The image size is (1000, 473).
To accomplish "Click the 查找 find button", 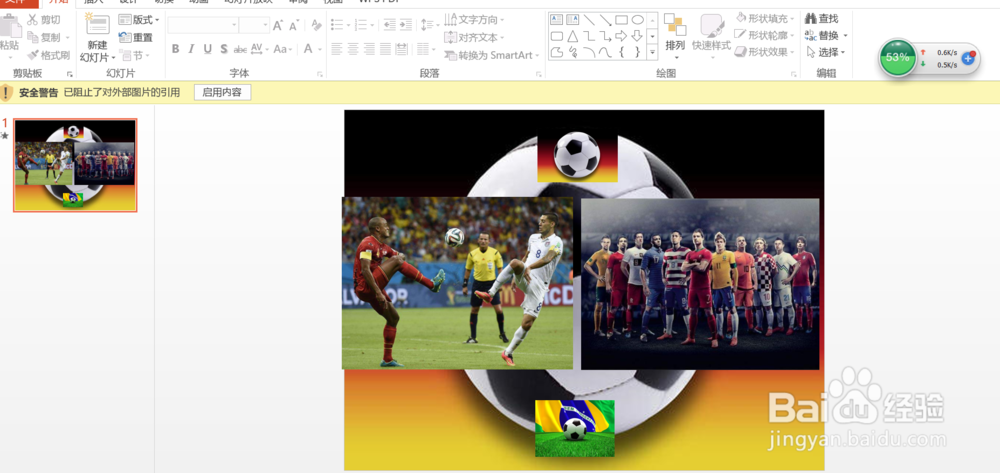I will 823,19.
